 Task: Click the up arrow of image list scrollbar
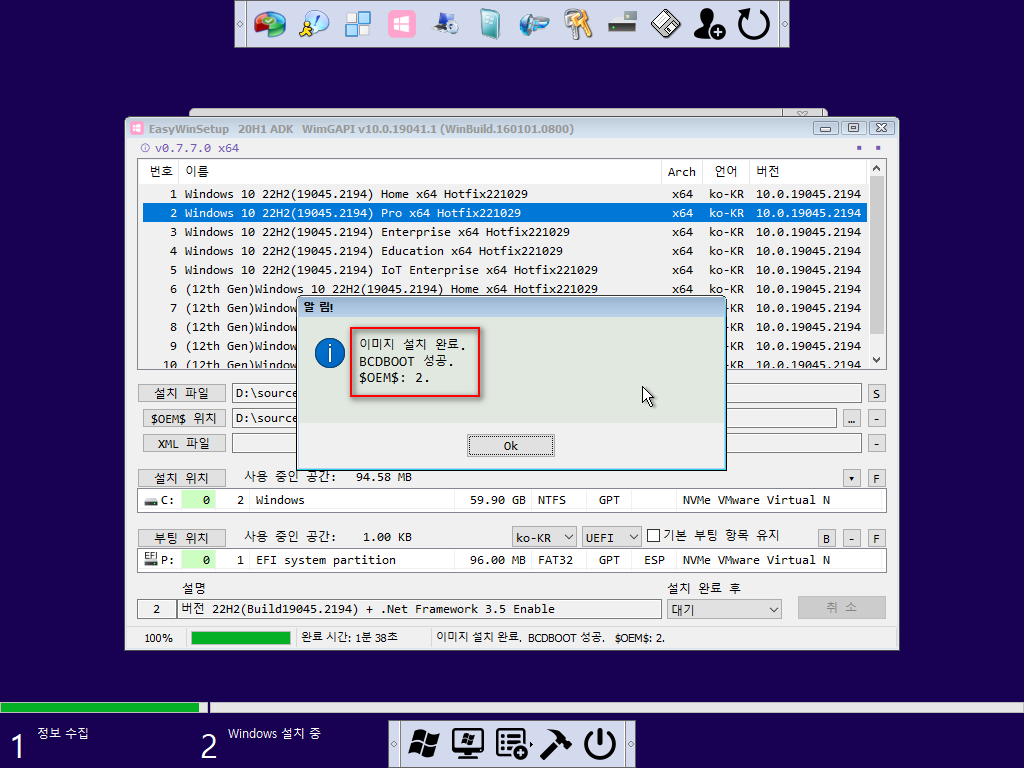click(x=876, y=168)
